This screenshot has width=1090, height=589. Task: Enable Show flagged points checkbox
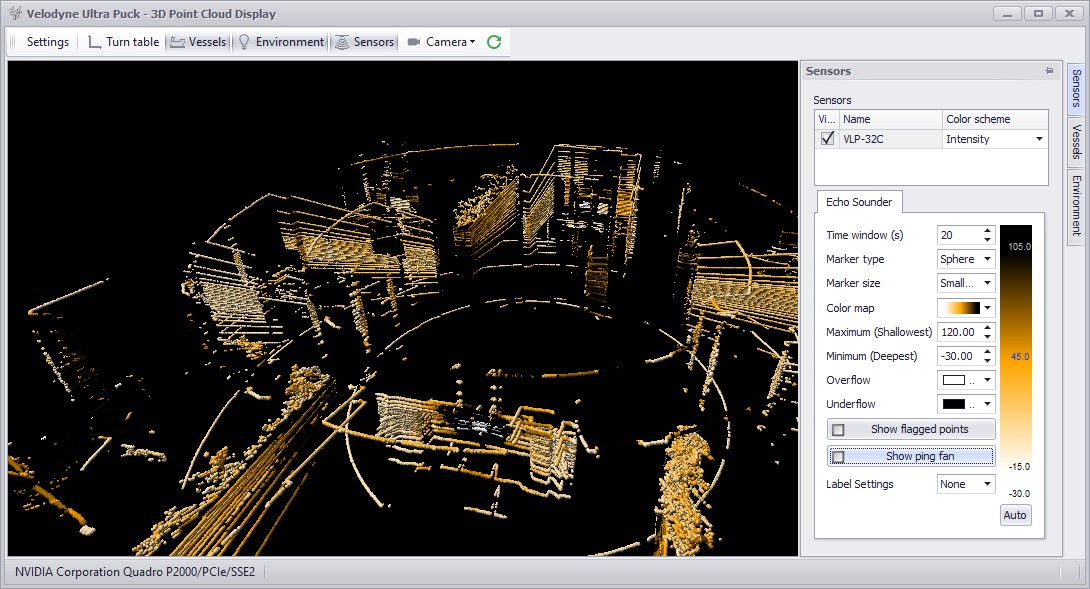[839, 430]
